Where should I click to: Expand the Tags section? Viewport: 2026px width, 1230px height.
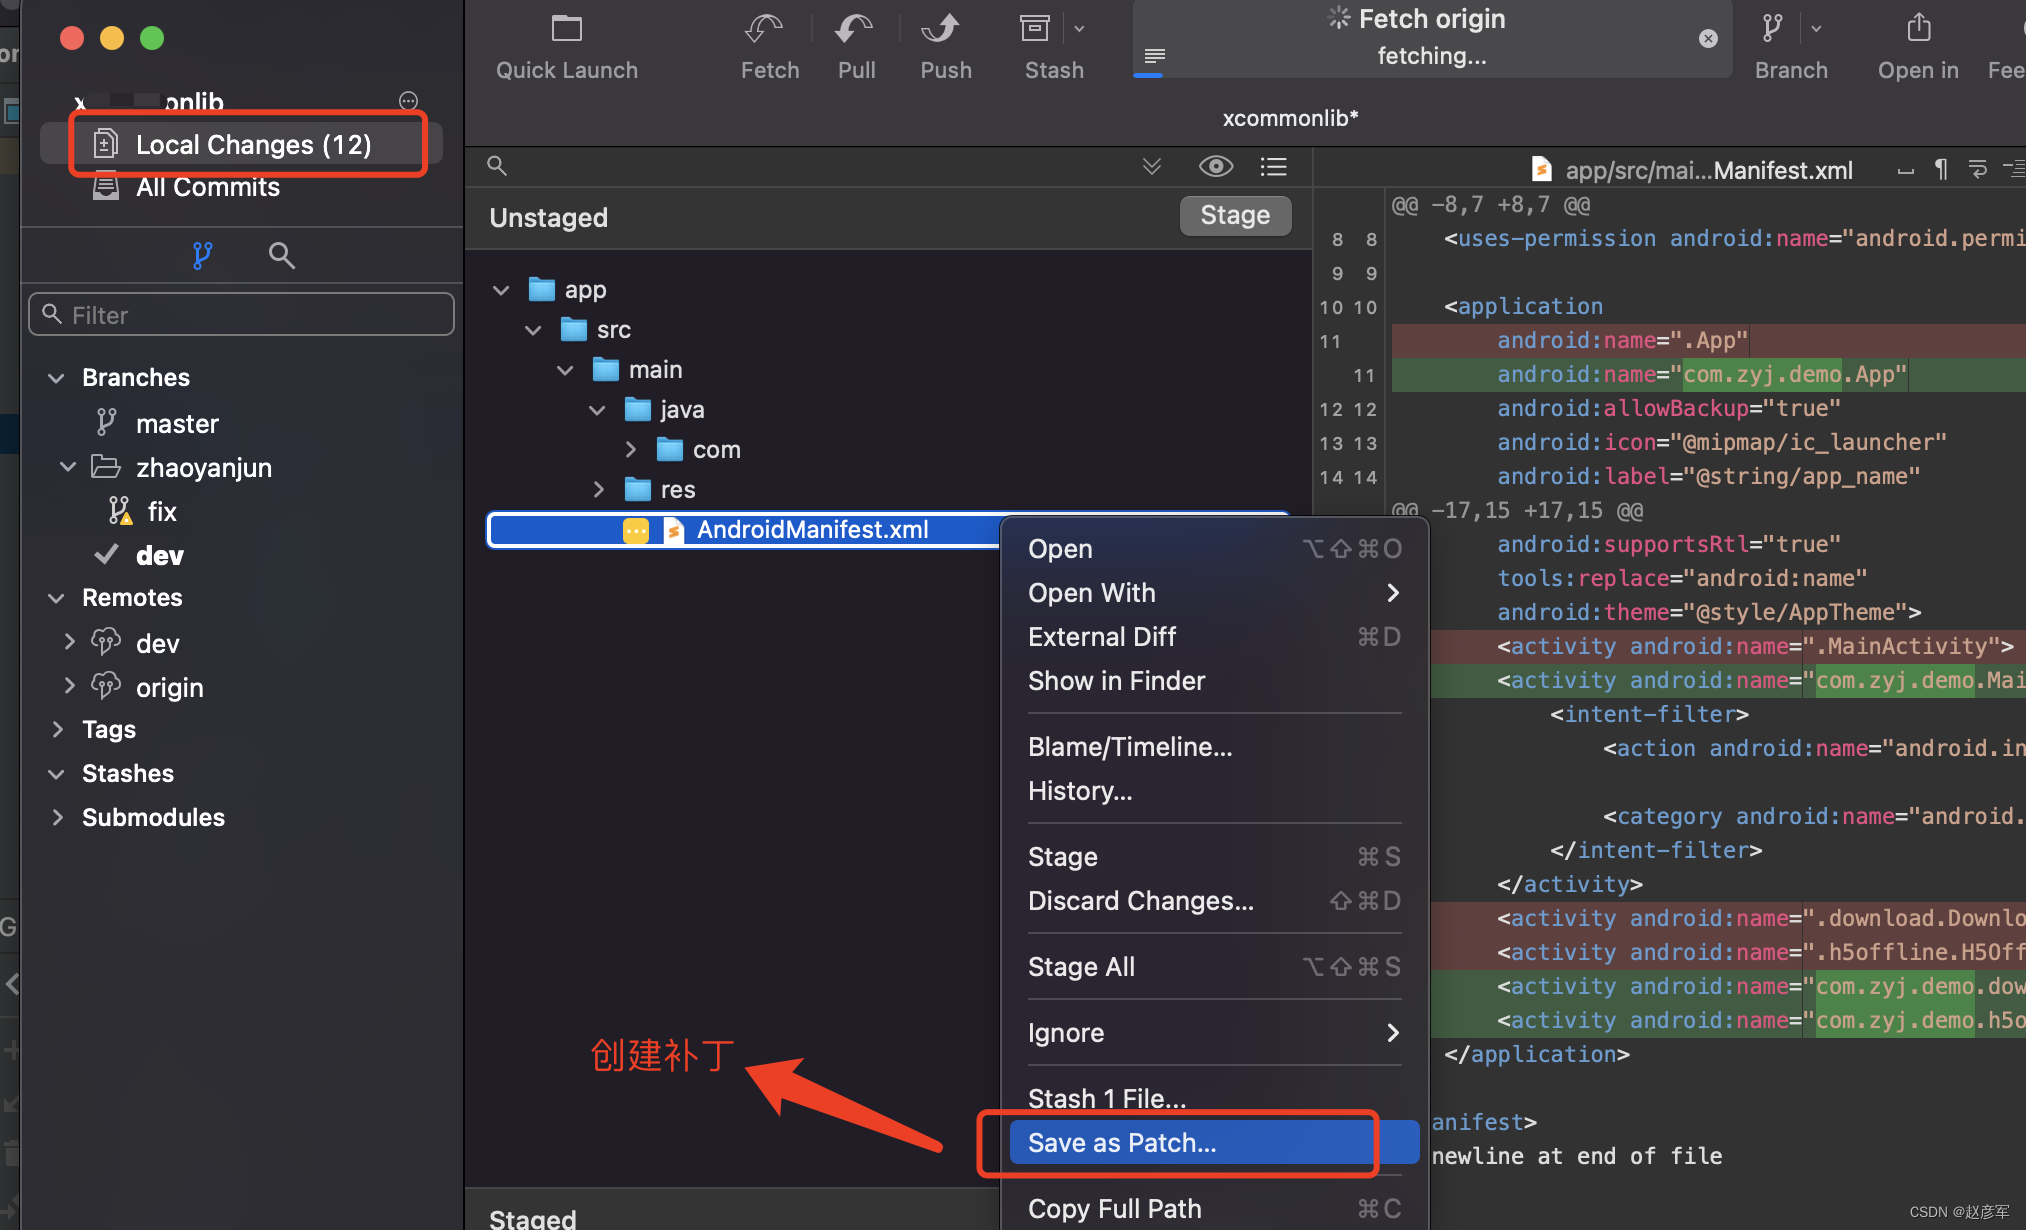click(57, 730)
